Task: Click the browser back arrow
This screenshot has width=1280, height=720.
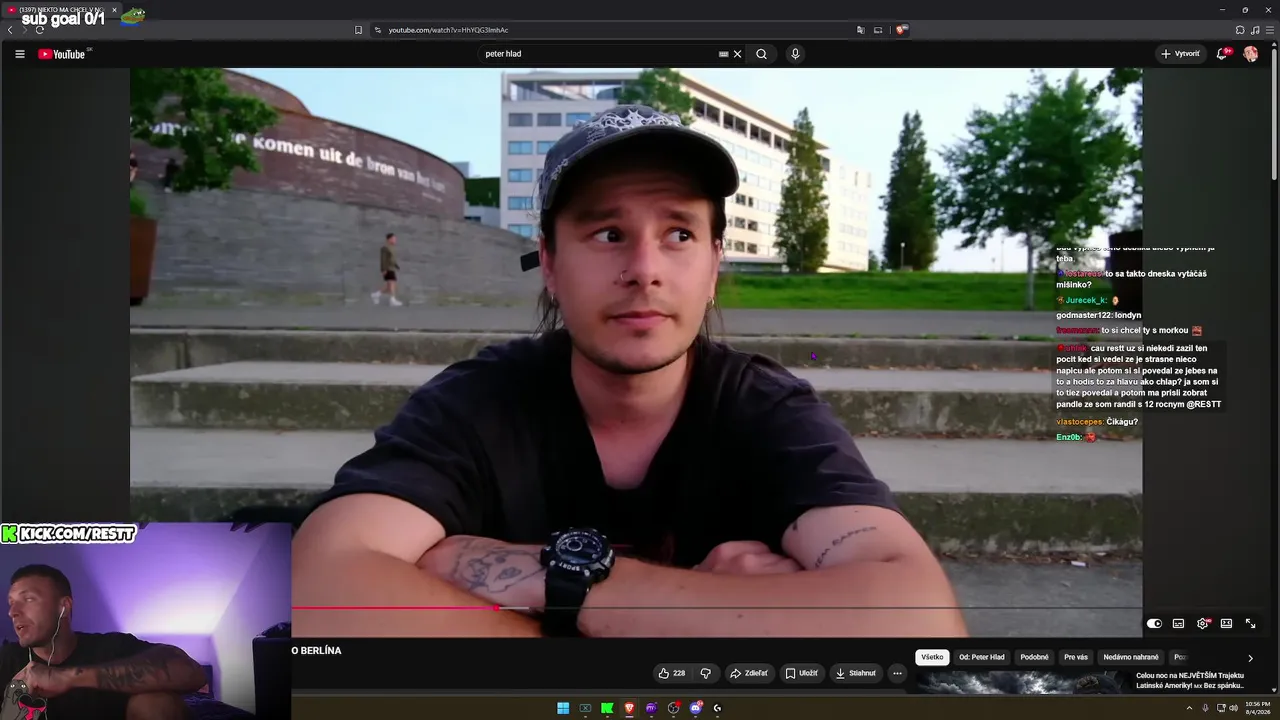Action: click(10, 30)
